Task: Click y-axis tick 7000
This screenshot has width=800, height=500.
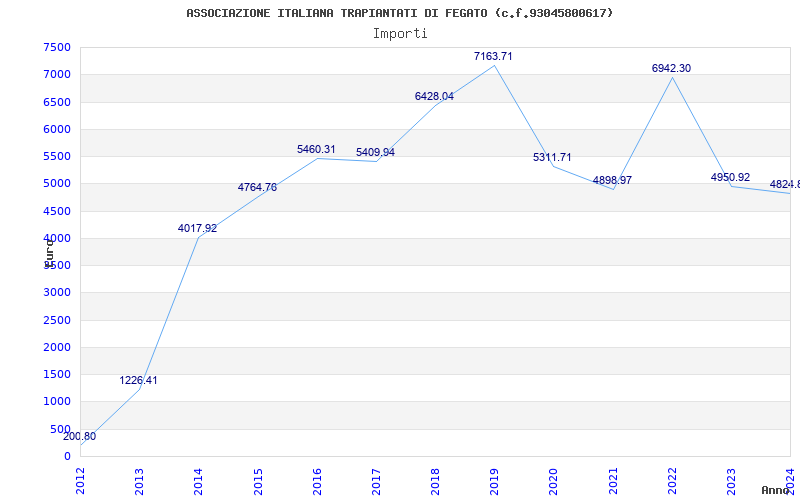Action: click(x=57, y=74)
